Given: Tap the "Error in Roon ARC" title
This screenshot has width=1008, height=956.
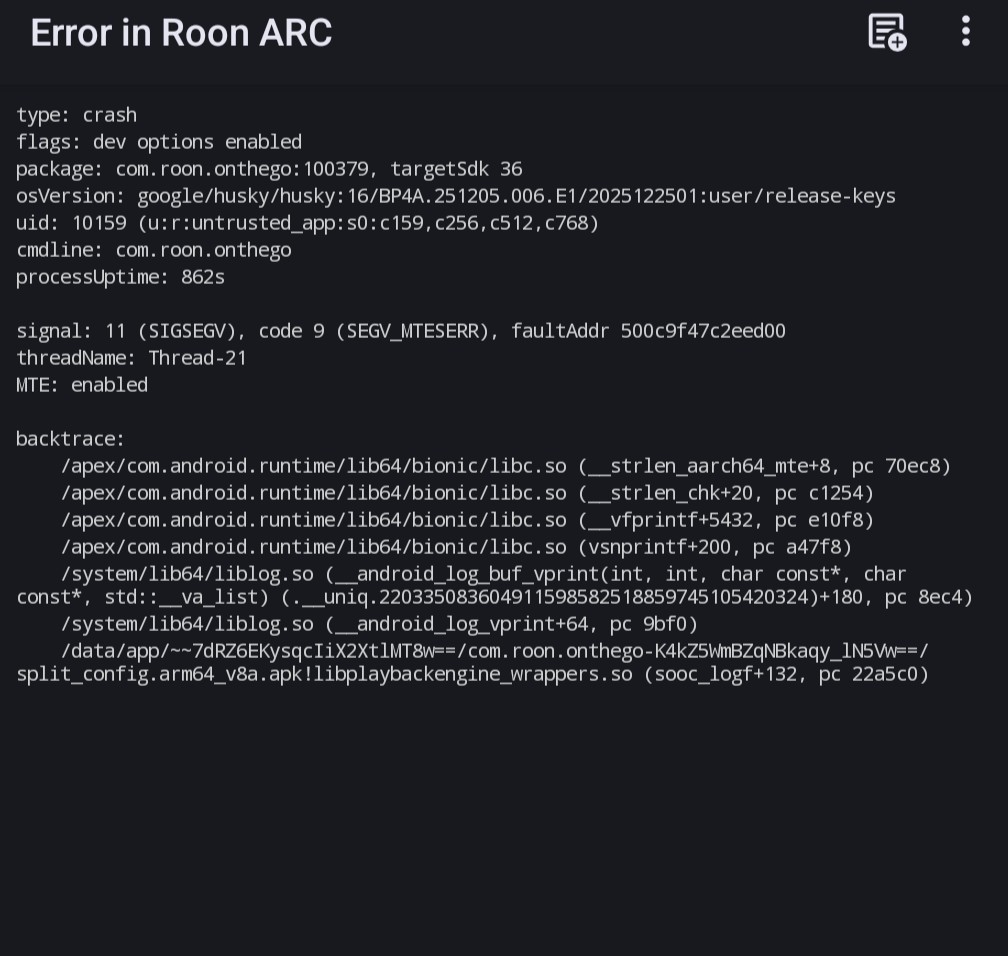Looking at the screenshot, I should click(x=181, y=33).
